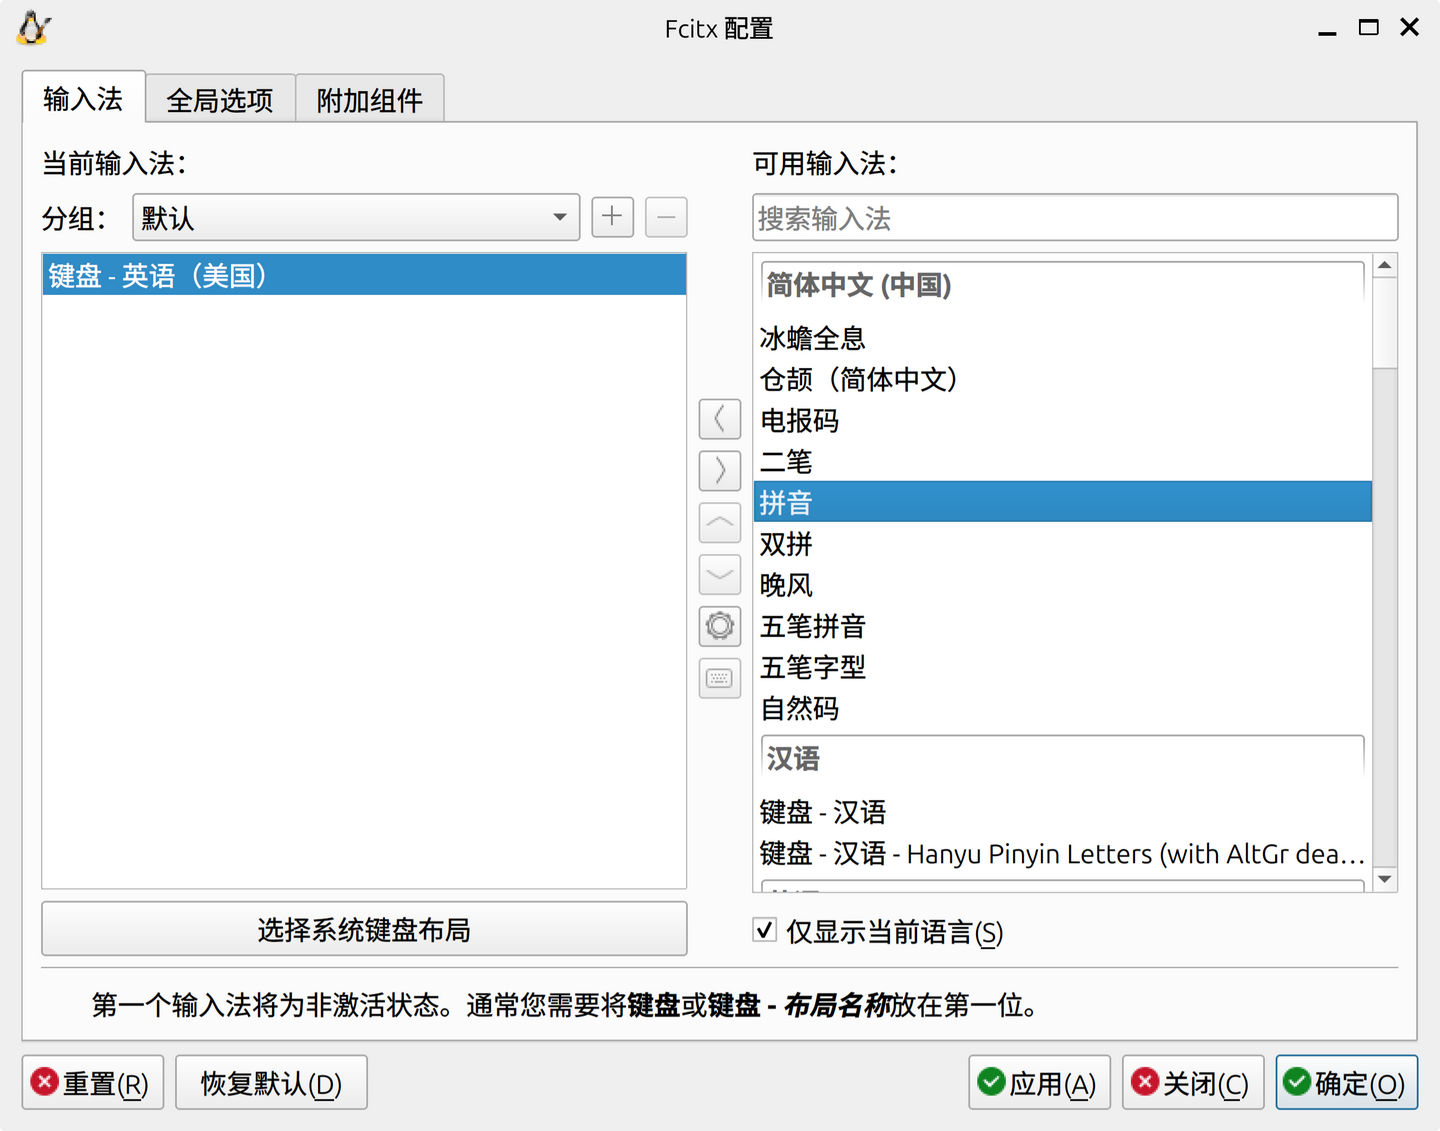Click the 选择系统键盘布局 button

(363, 929)
